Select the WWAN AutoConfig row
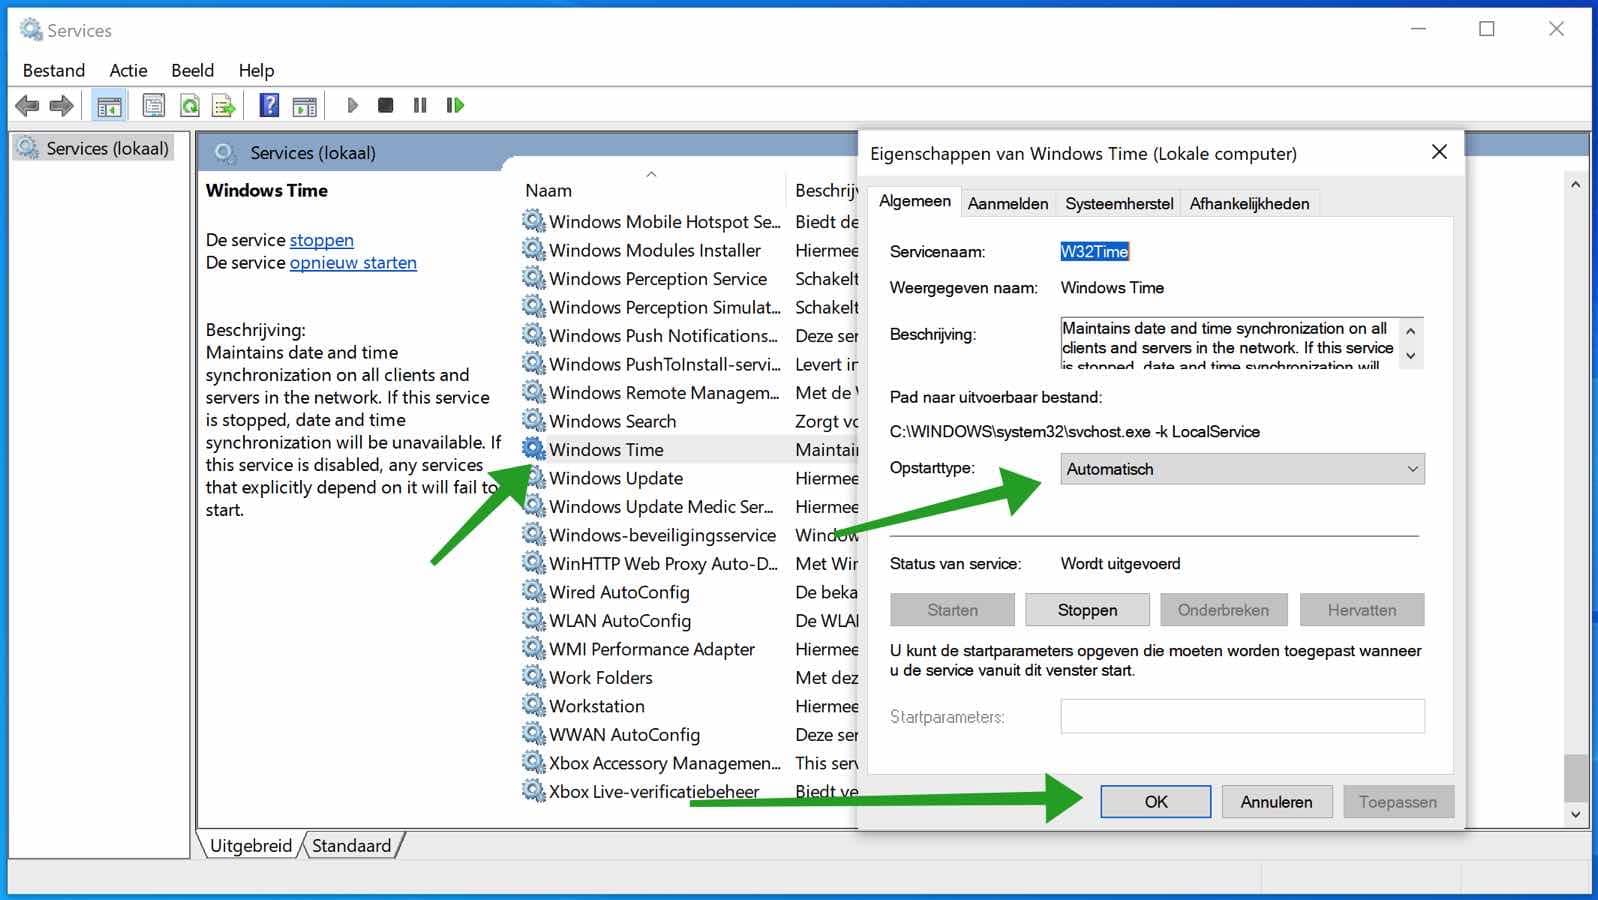This screenshot has width=1598, height=900. [688, 734]
